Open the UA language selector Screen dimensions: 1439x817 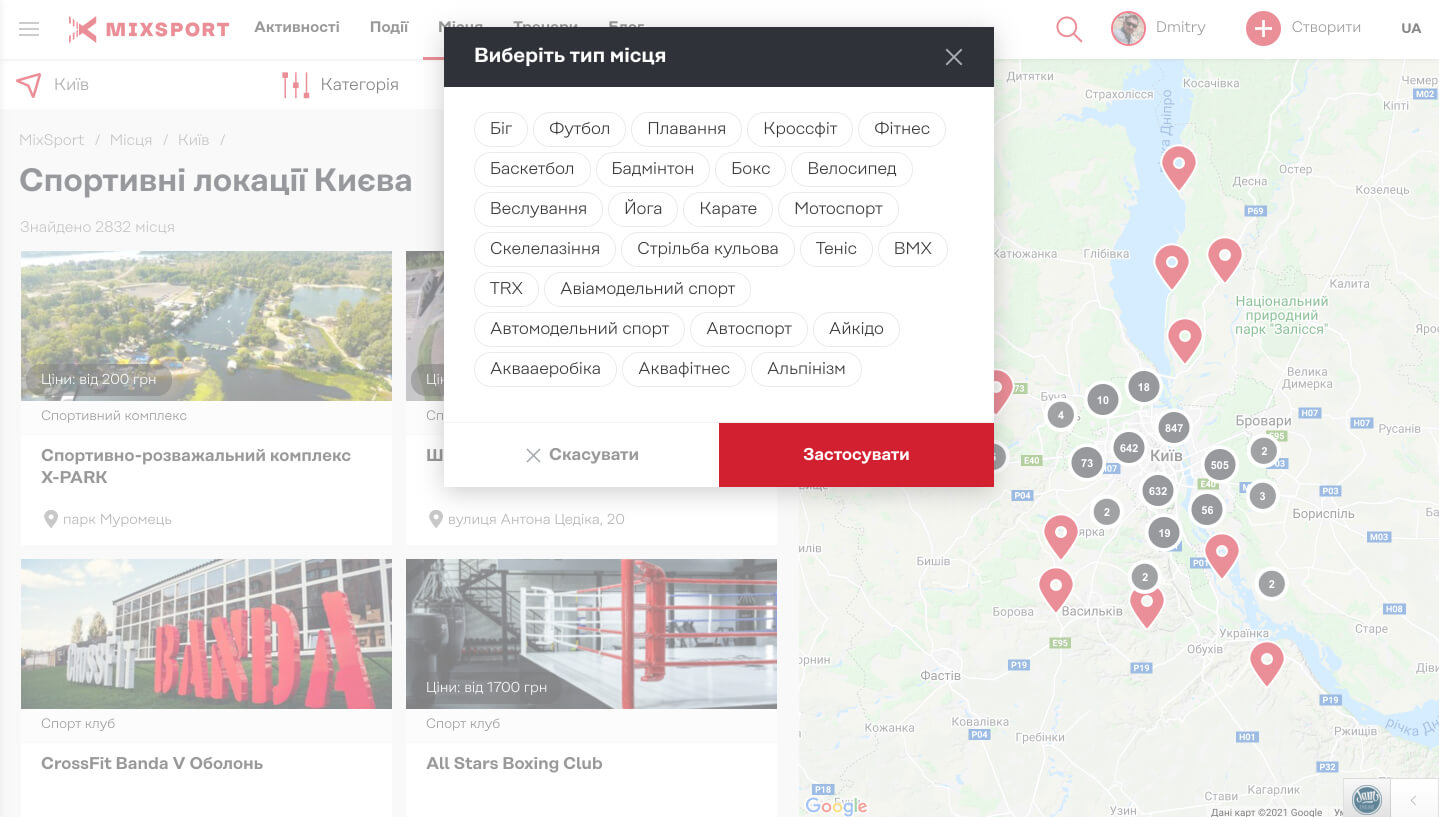click(1410, 28)
